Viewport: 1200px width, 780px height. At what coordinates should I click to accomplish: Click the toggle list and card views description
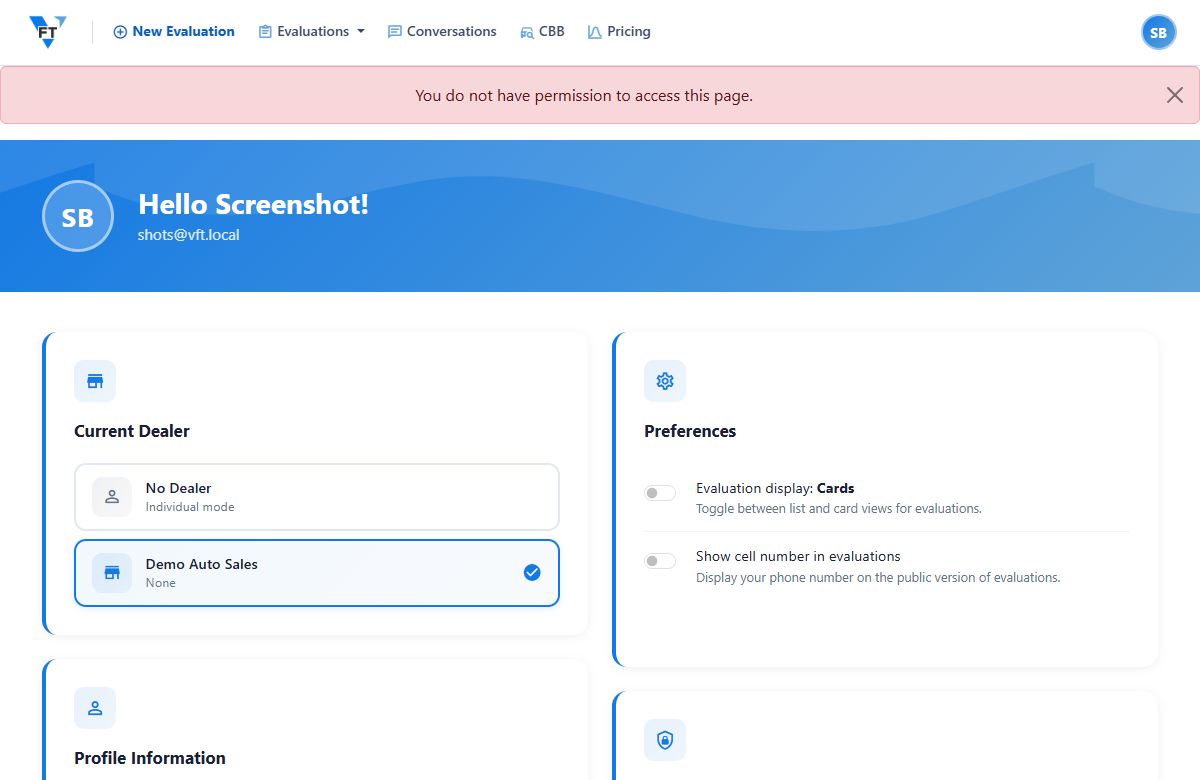839,508
